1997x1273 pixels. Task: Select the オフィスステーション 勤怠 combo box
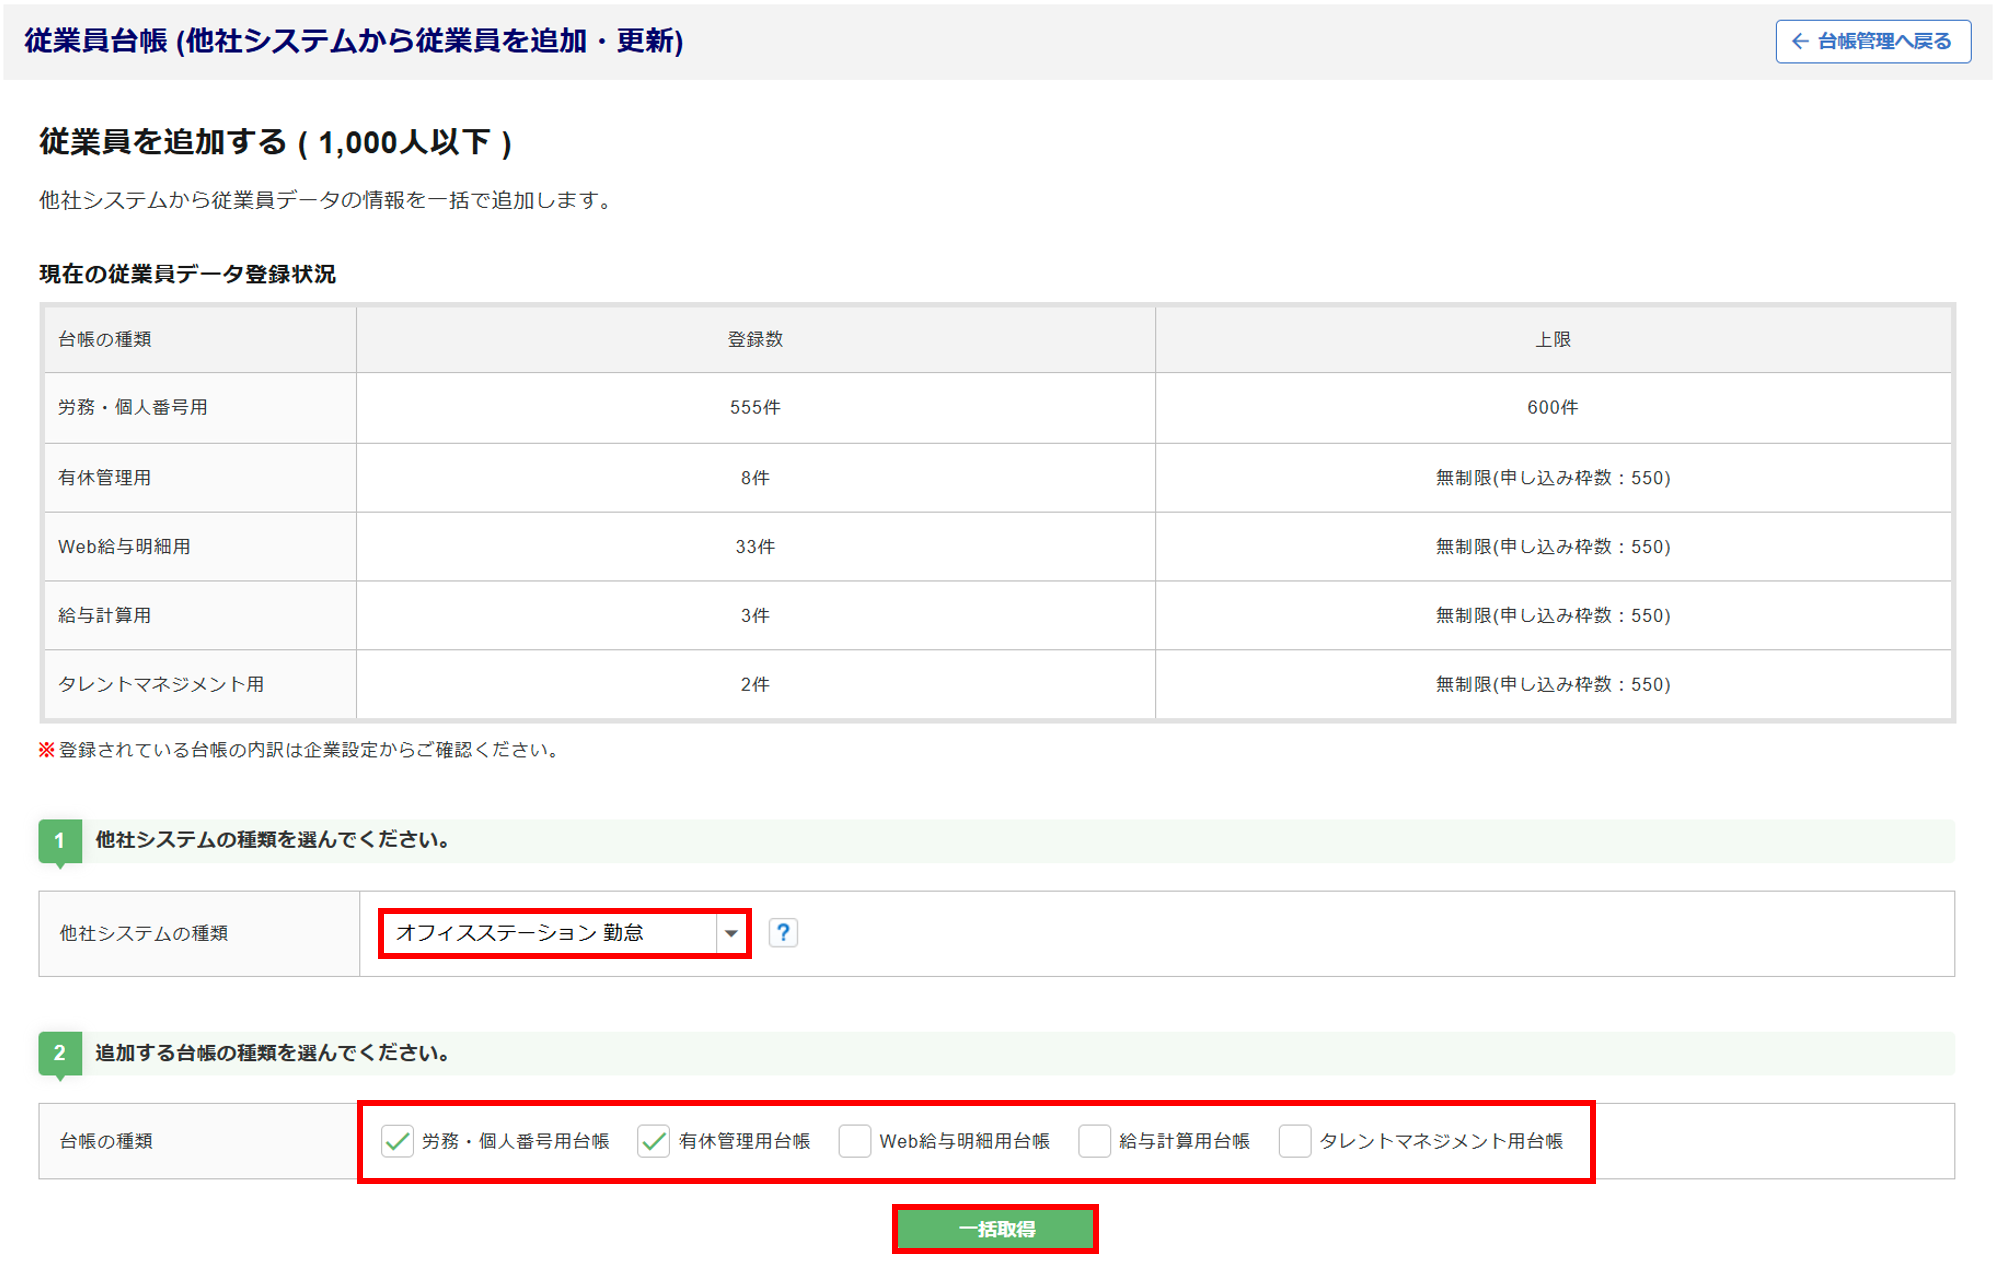(x=550, y=933)
